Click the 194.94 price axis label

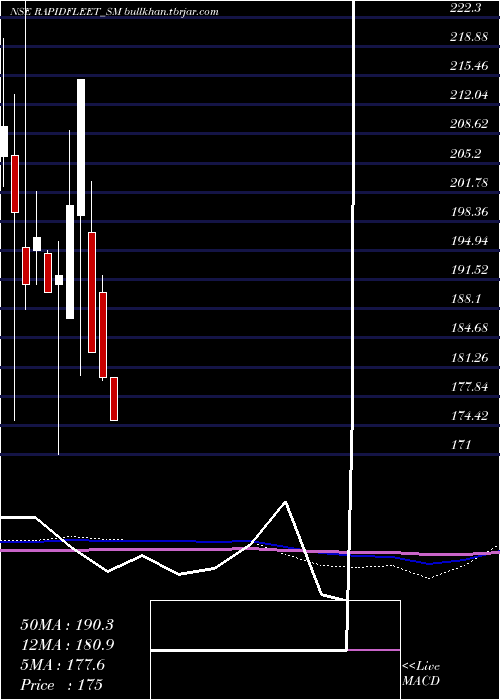pyautogui.click(x=469, y=241)
